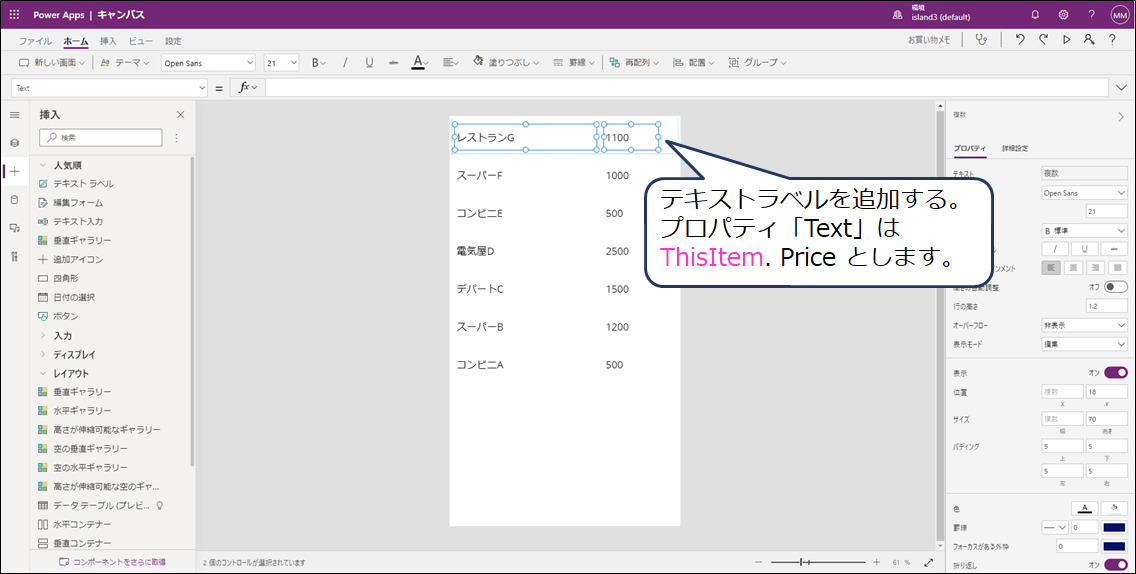The height and width of the screenshot is (574, 1136).
Task: Open more options next to search box
Action: point(176,138)
